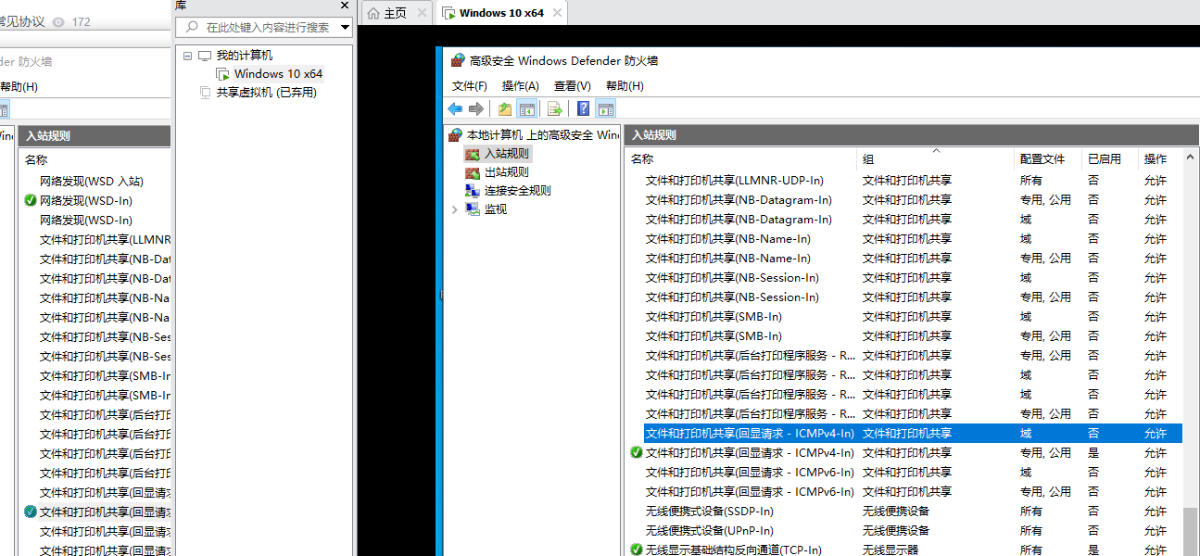Image resolution: width=1200 pixels, height=556 pixels.
Task: Click the rules list vertical scrollbar thumb
Action: (x=1190, y=533)
